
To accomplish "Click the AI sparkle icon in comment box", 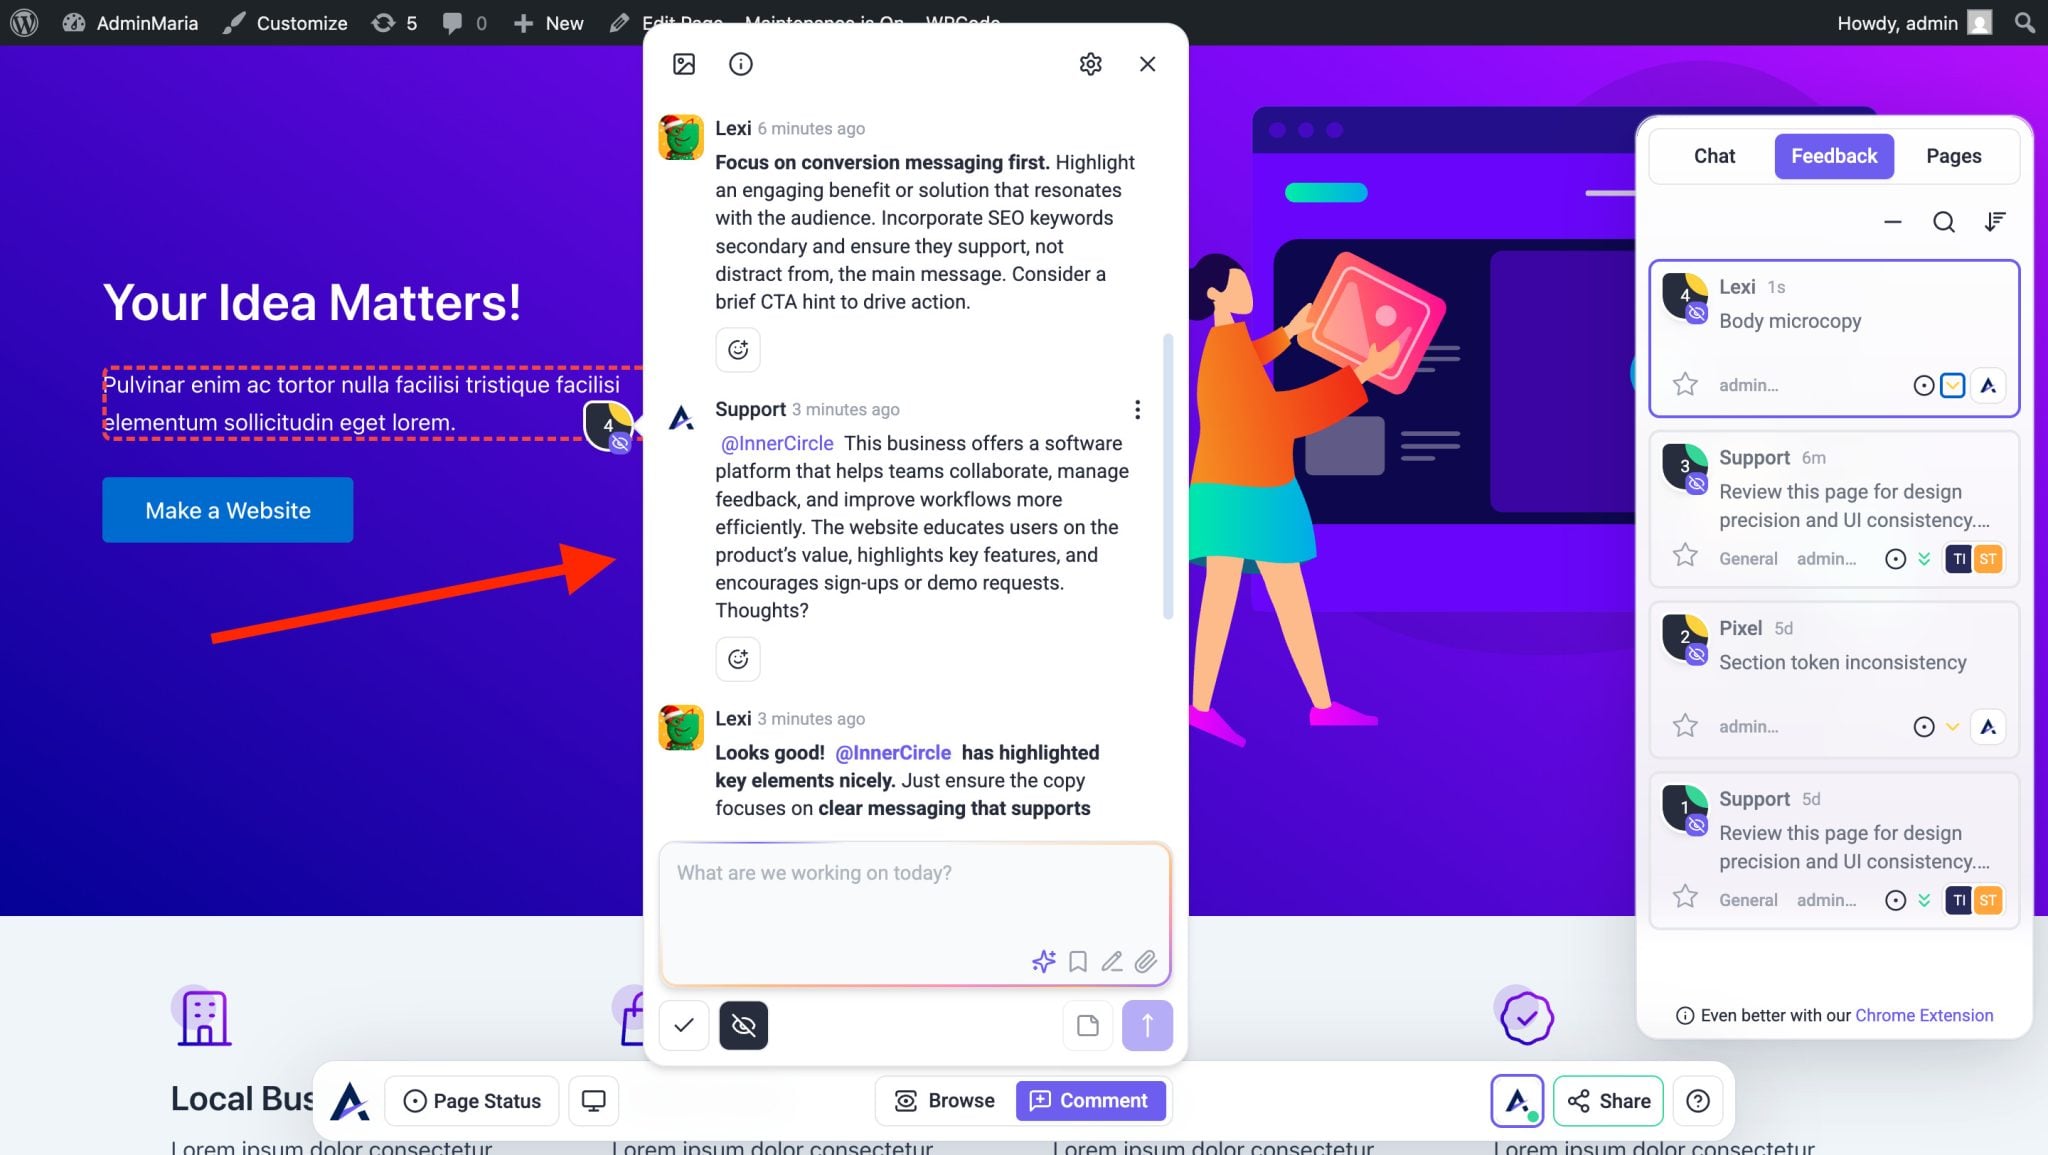I will (x=1043, y=961).
